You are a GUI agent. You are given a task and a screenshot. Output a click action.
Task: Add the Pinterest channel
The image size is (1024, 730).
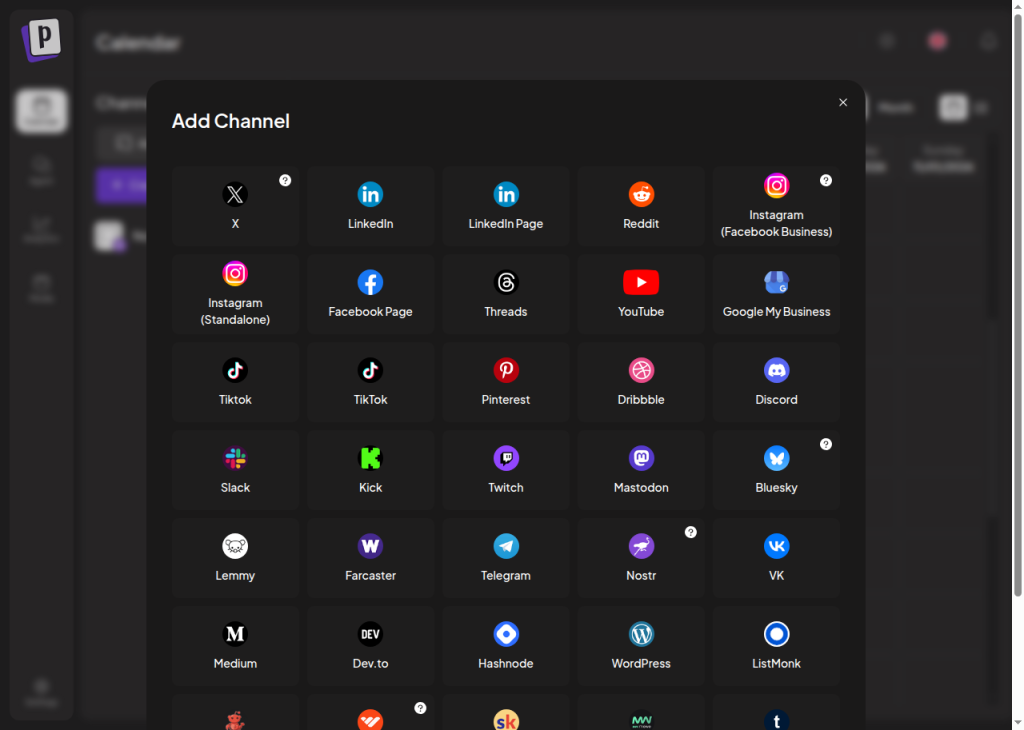(x=505, y=382)
